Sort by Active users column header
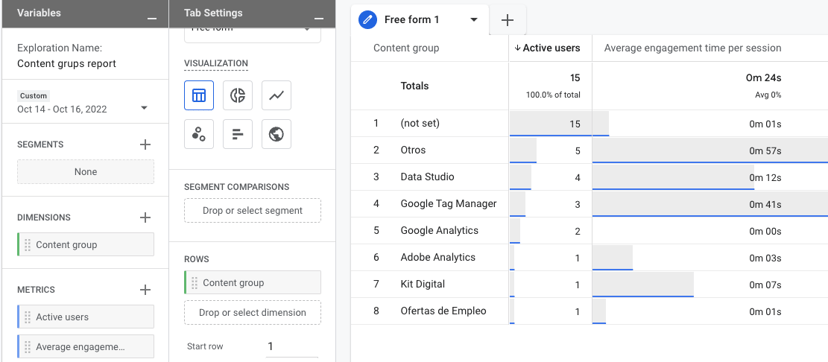 click(547, 48)
